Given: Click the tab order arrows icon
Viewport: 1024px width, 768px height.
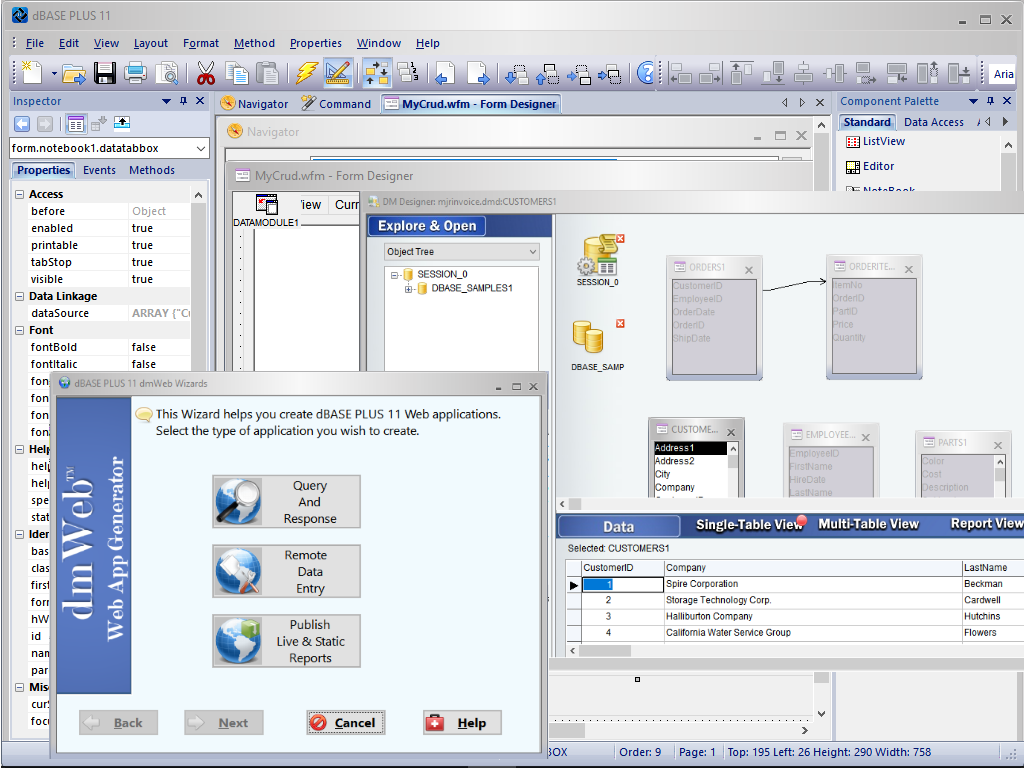Looking at the screenshot, I should click(x=376, y=73).
